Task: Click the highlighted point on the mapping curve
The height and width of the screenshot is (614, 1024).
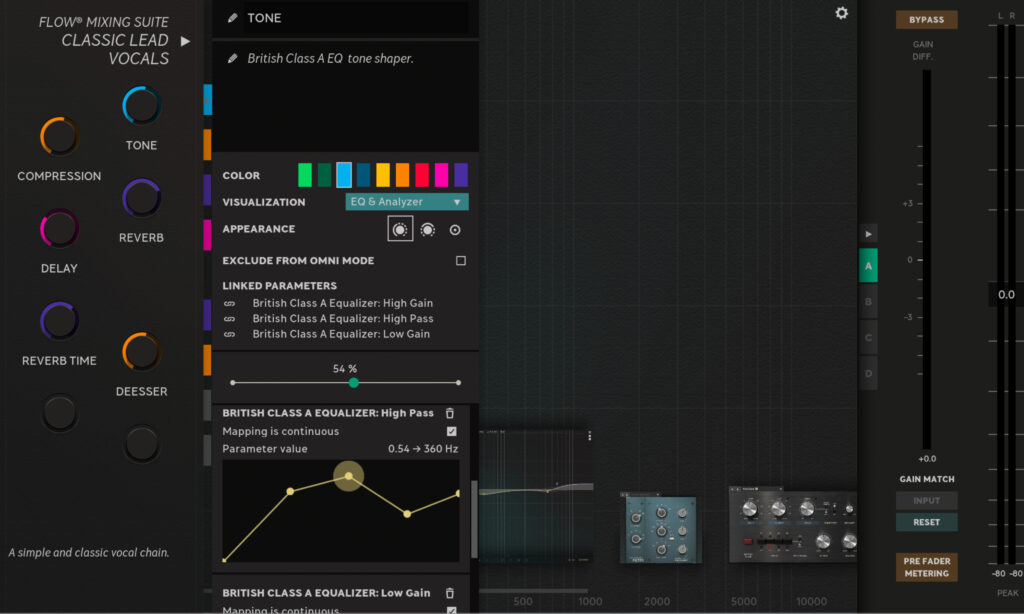Action: (349, 476)
